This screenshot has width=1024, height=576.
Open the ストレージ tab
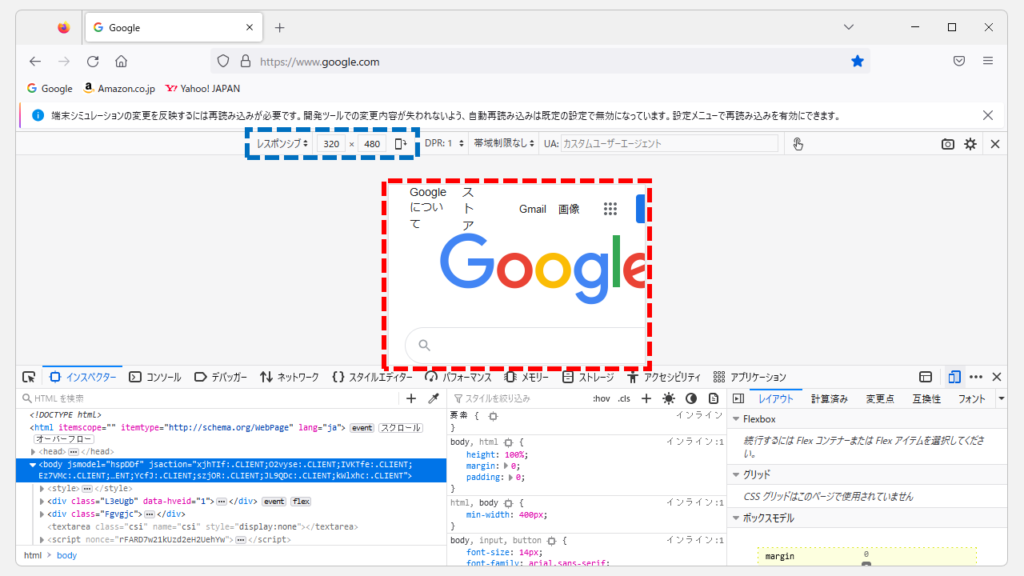pos(588,377)
